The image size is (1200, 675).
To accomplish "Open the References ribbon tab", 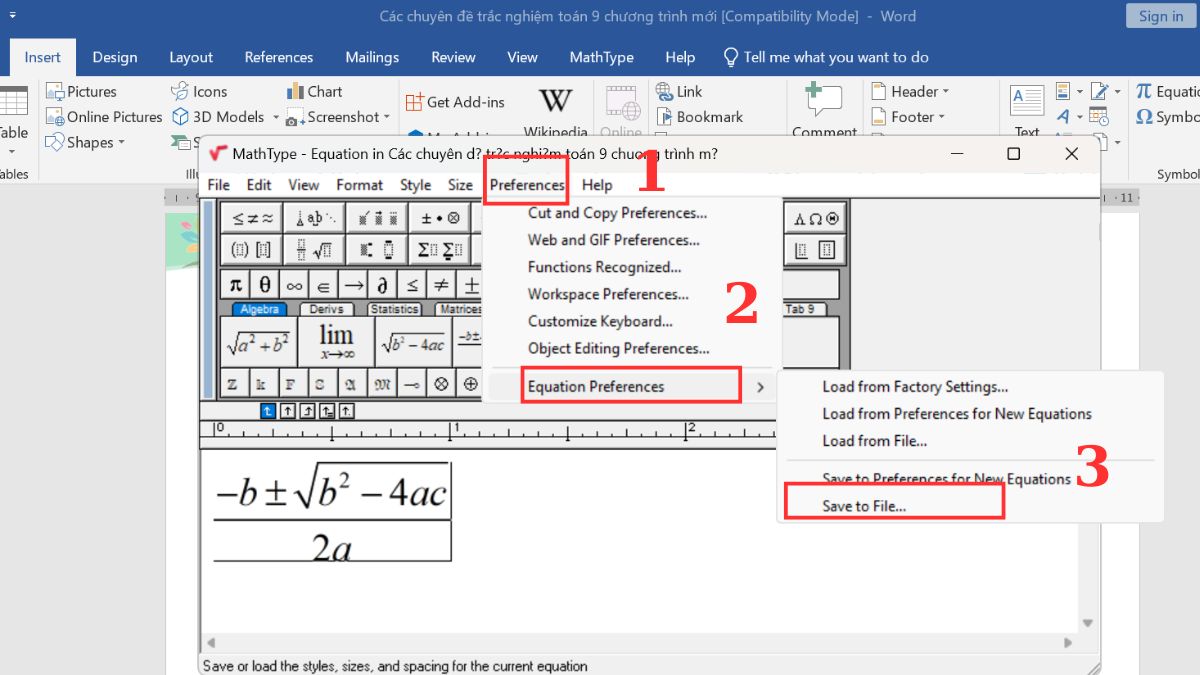I will [x=279, y=57].
